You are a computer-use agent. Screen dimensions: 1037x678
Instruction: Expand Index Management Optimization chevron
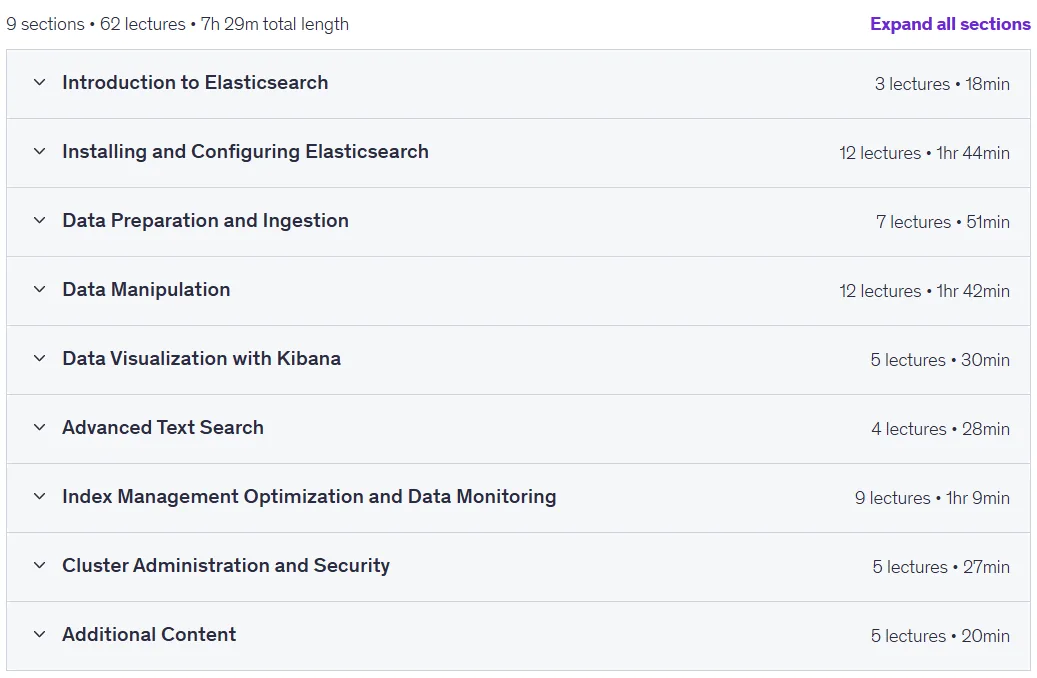[x=40, y=496]
